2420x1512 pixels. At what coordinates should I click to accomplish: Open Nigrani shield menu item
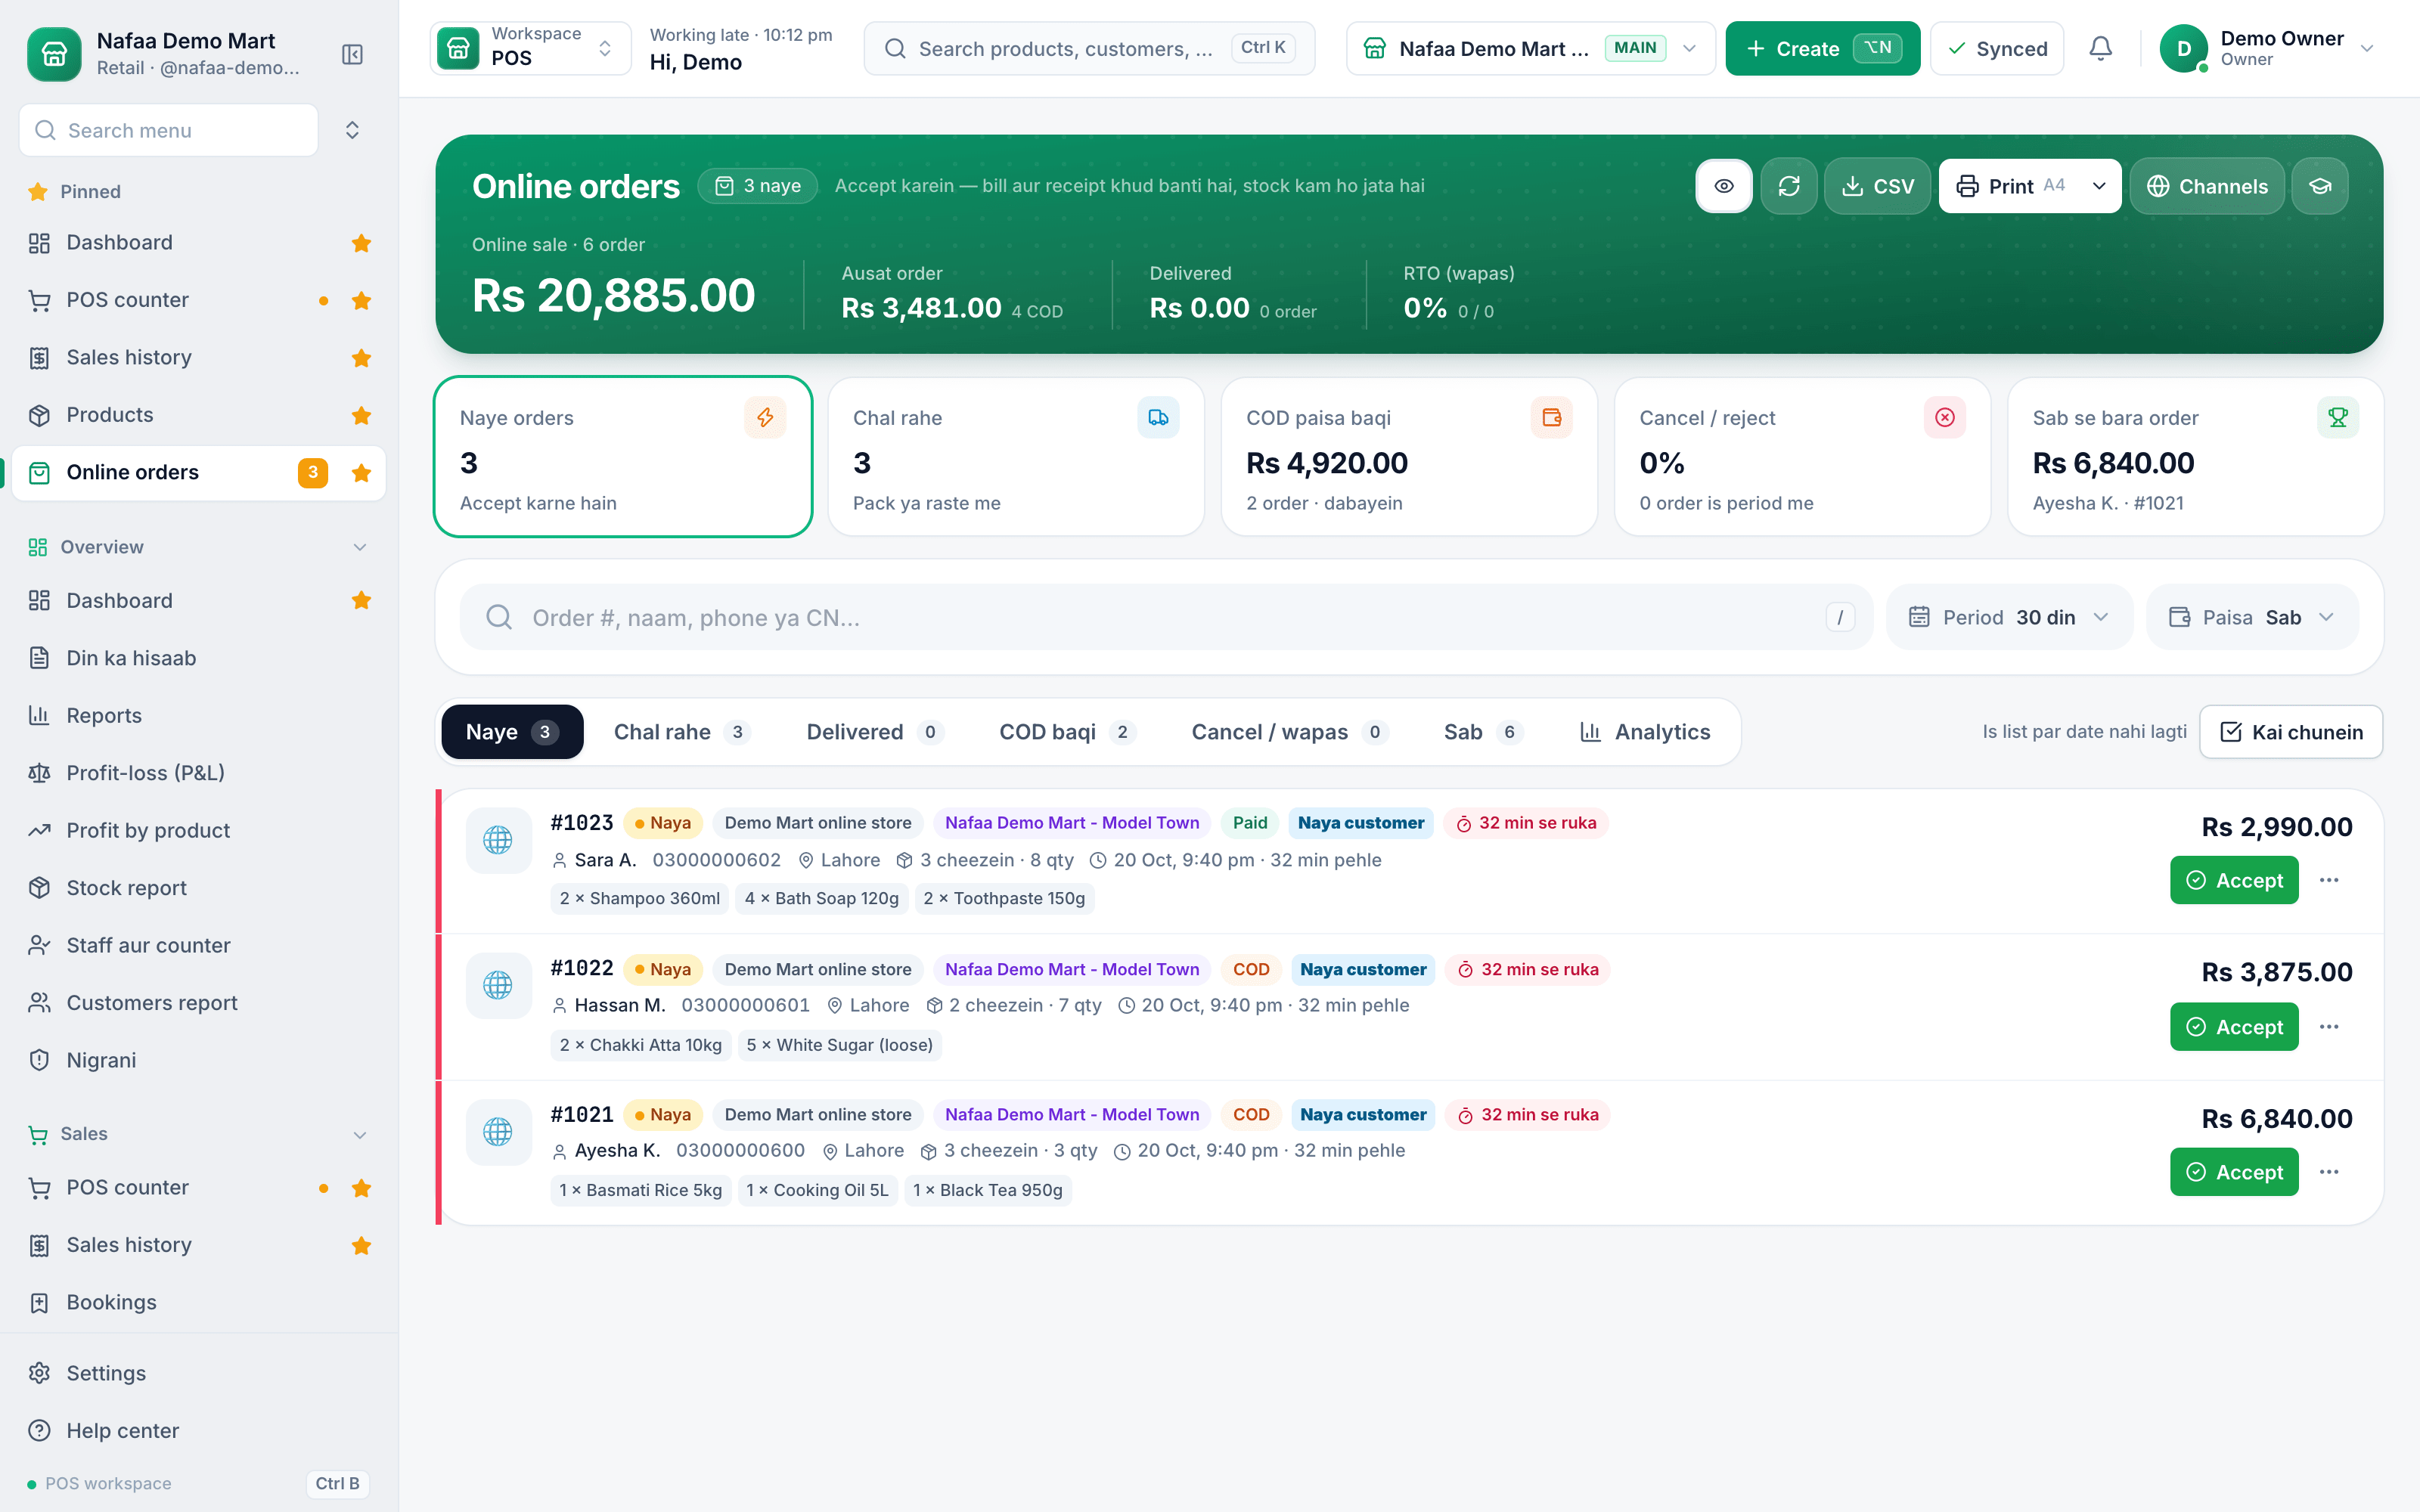coord(199,1060)
